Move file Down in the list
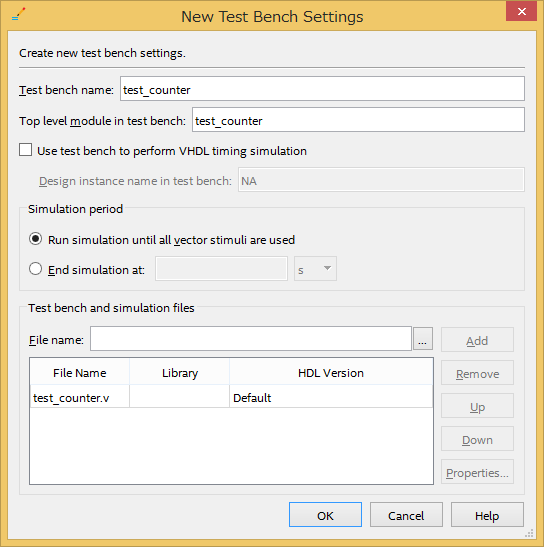This screenshot has height=547, width=544. click(x=477, y=439)
